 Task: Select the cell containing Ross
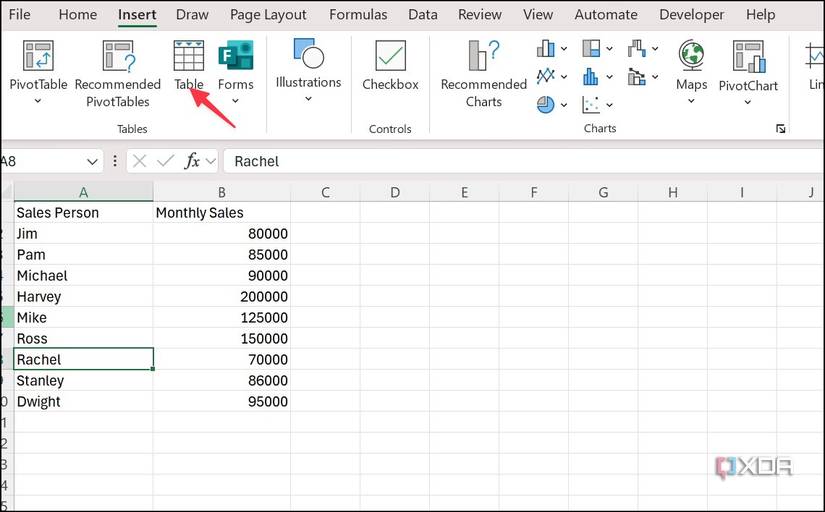coord(83,338)
